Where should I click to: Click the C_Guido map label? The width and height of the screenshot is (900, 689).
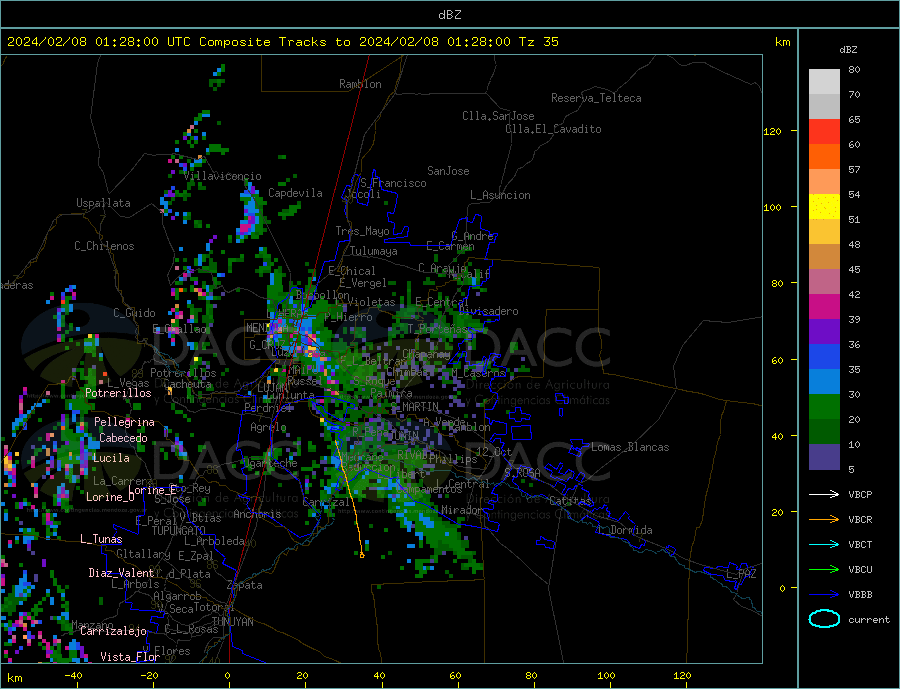tap(134, 313)
